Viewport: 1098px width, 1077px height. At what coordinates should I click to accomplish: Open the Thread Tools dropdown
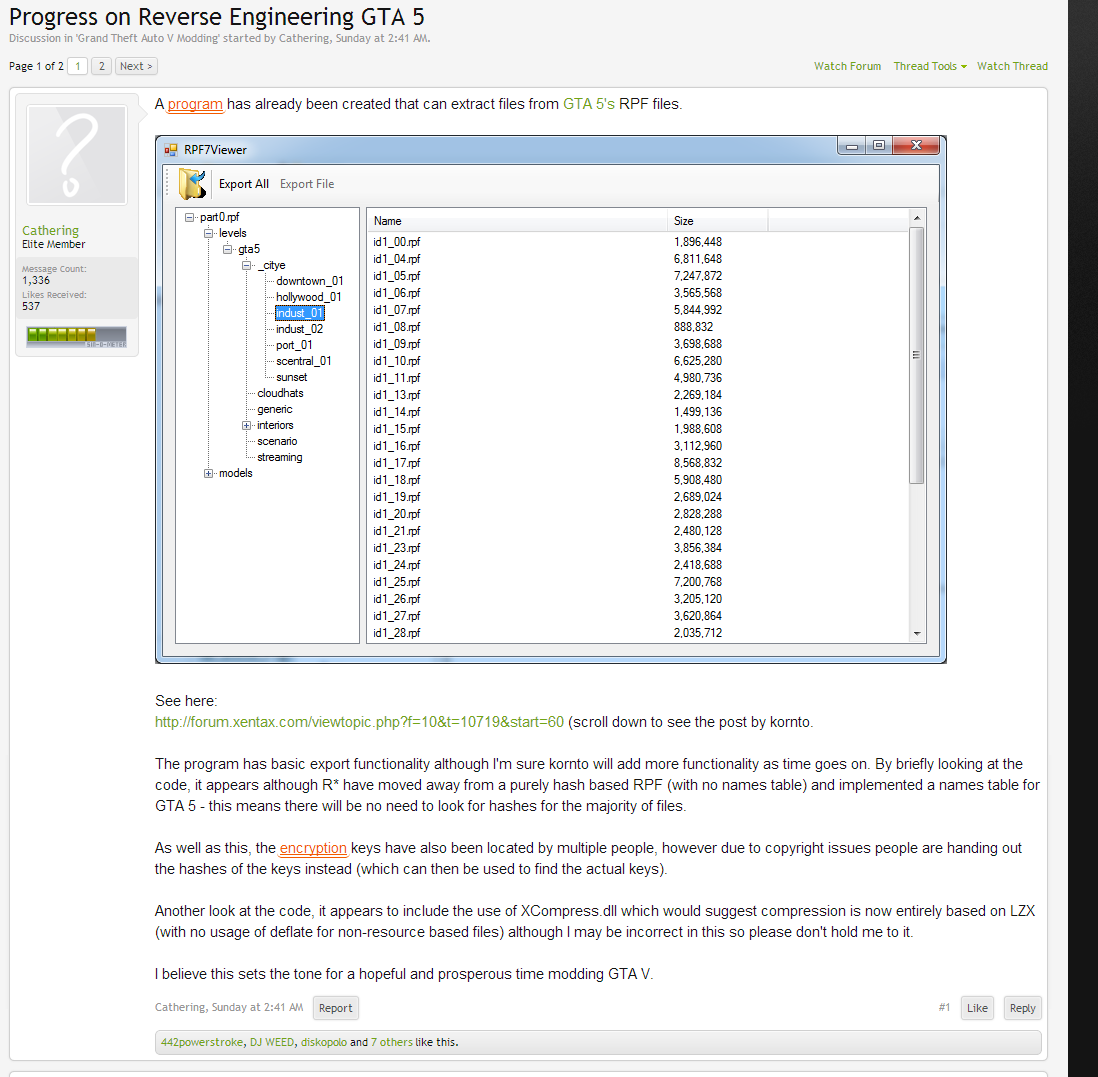(929, 66)
